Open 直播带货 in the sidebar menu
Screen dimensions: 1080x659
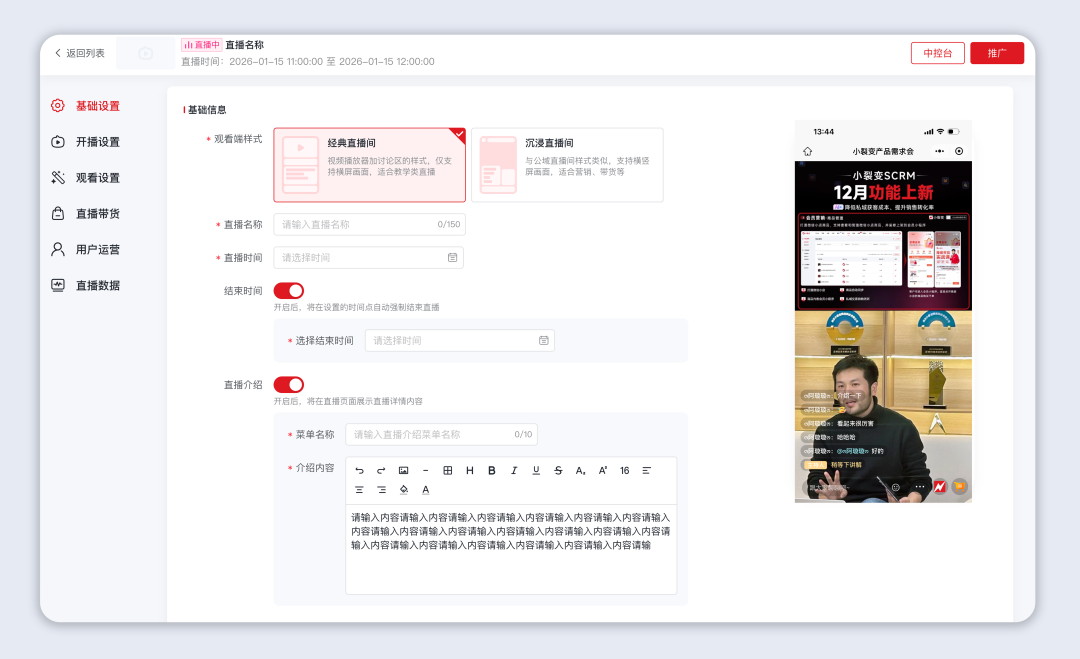click(97, 214)
